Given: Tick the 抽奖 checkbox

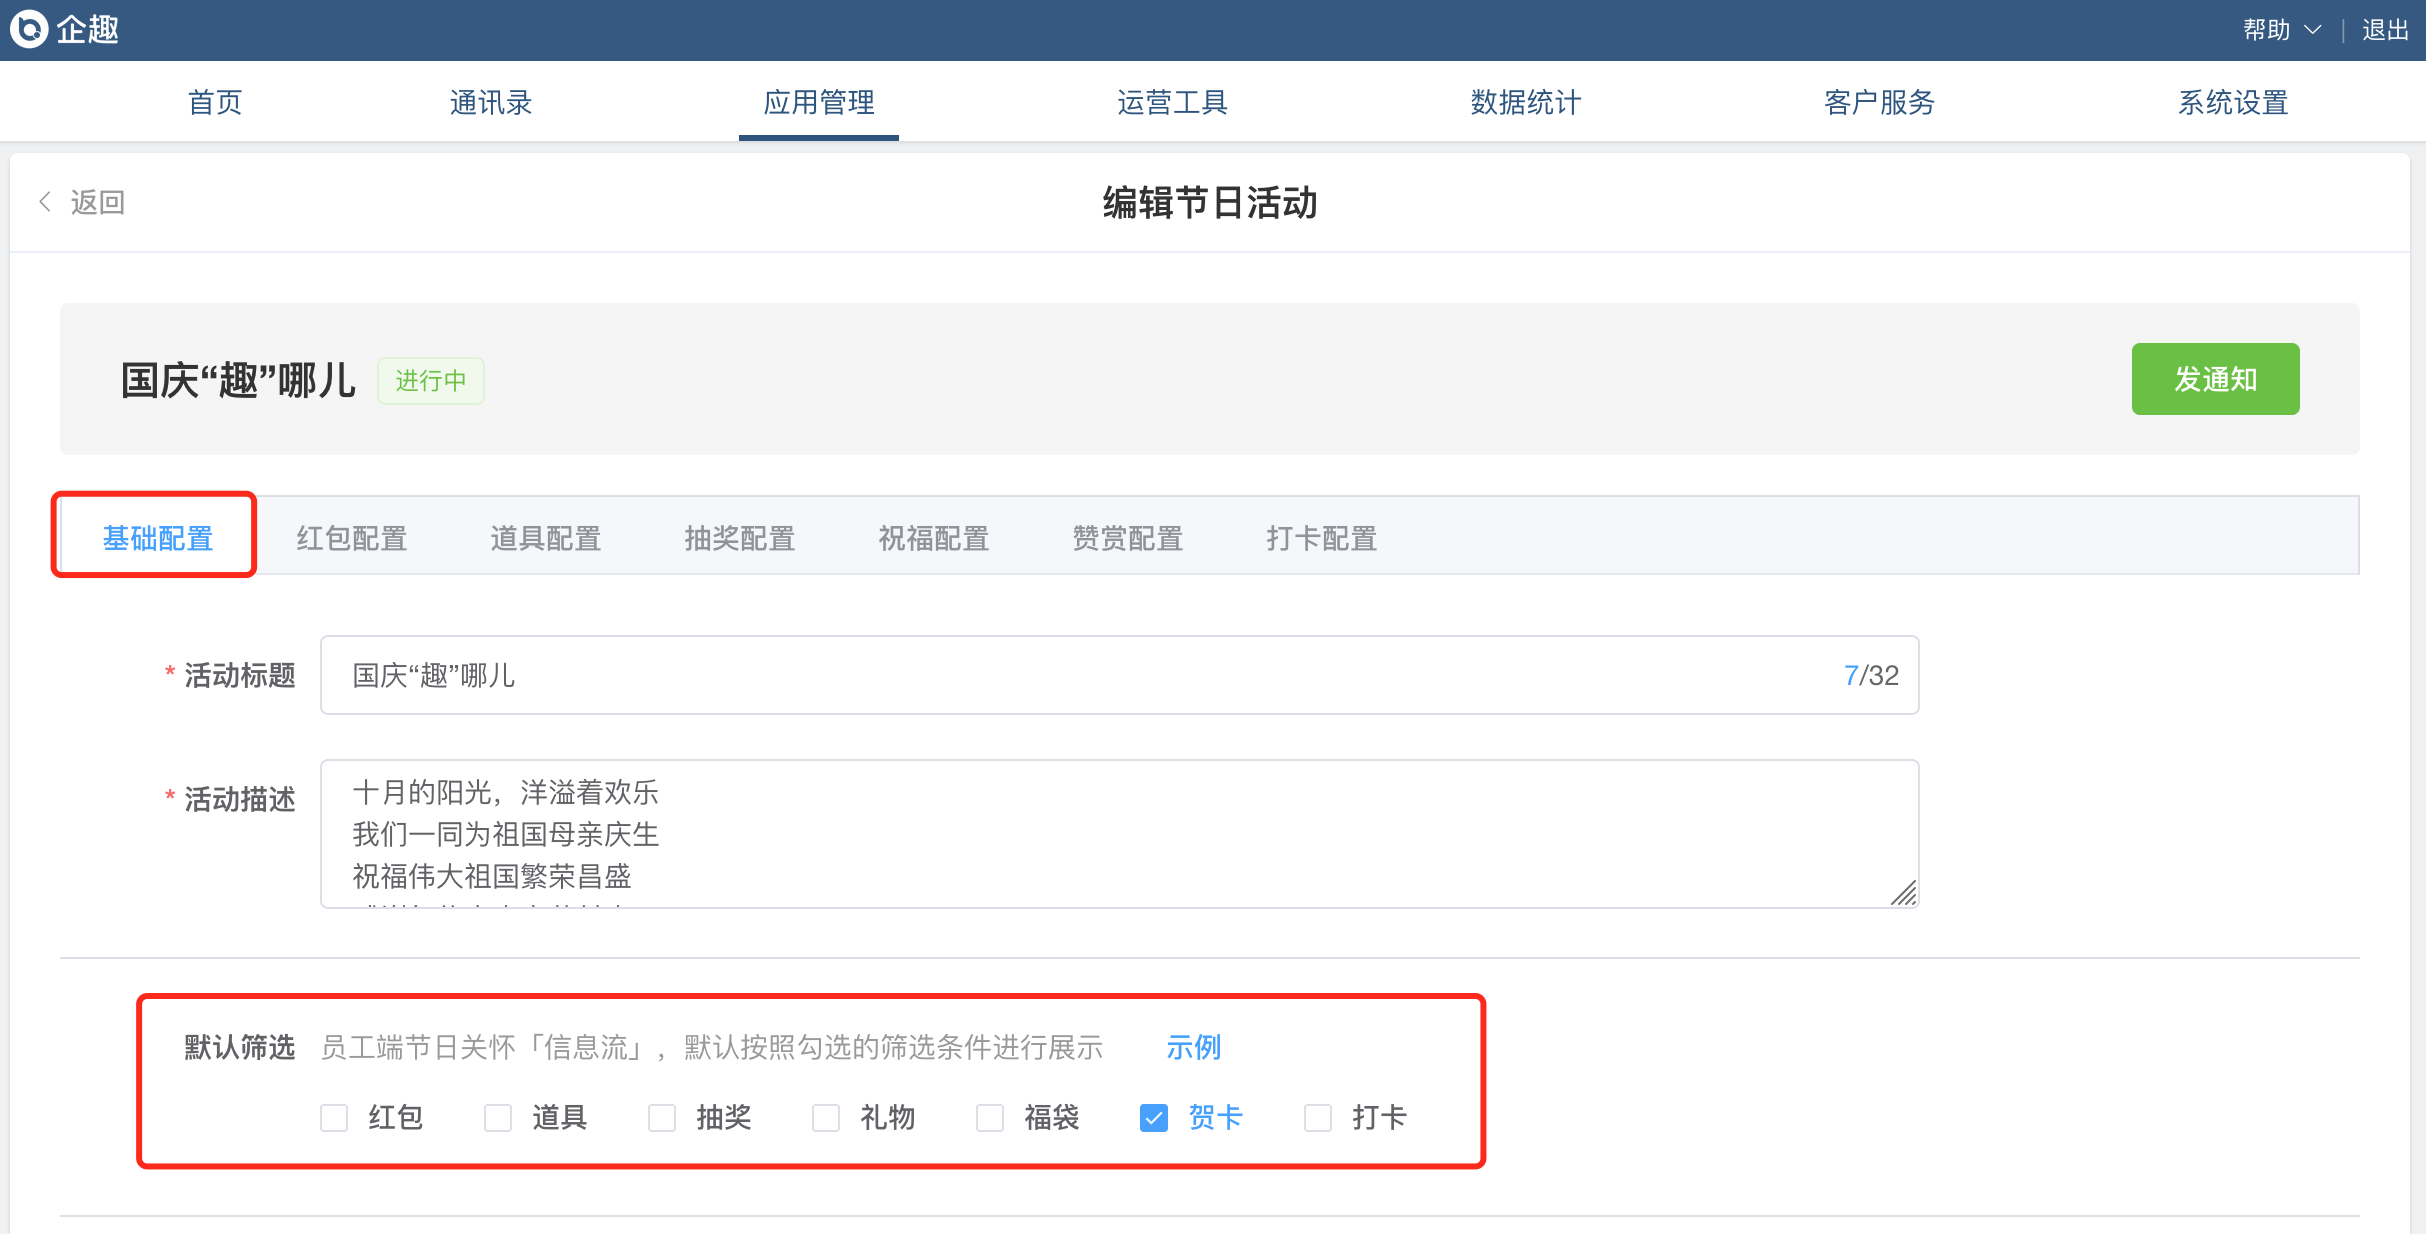Looking at the screenshot, I should click(x=662, y=1117).
